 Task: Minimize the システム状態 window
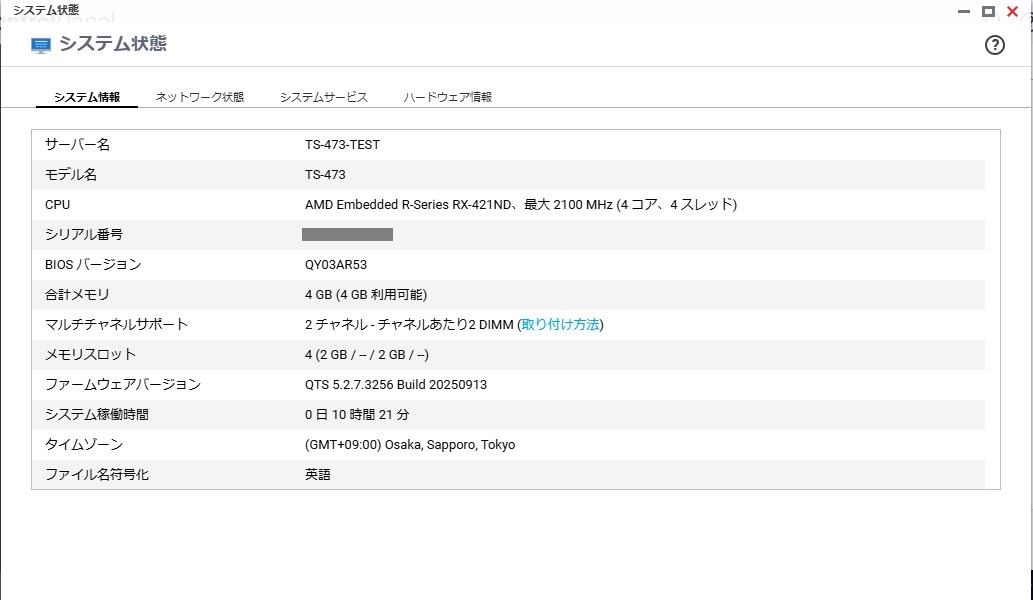[964, 11]
